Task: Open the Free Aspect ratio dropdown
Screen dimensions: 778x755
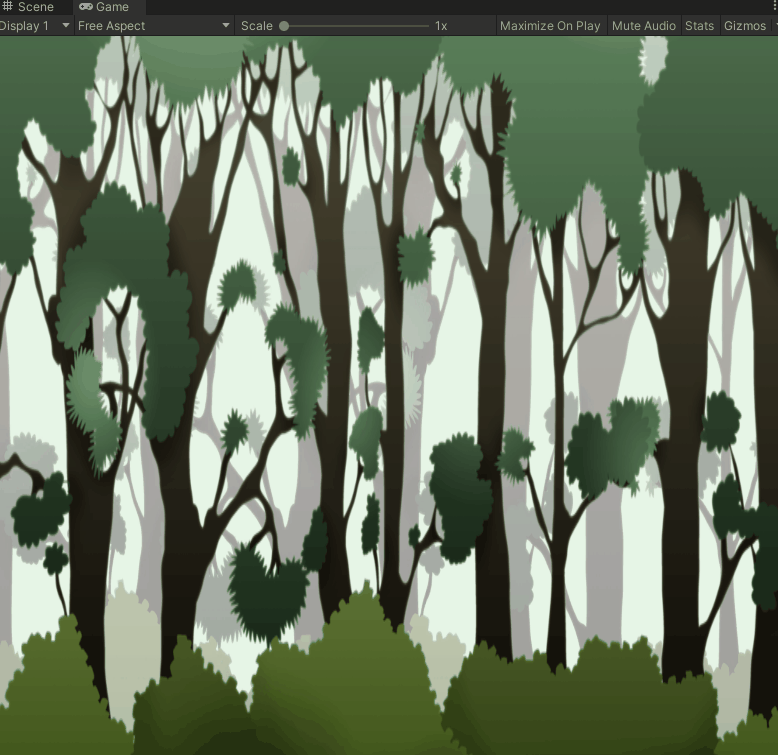Action: 154,26
